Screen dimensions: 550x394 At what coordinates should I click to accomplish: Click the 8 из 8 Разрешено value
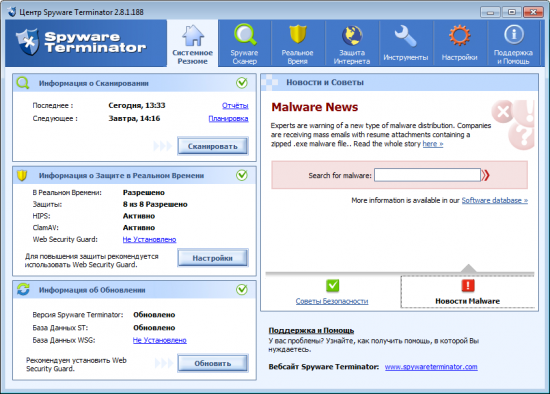155,204
